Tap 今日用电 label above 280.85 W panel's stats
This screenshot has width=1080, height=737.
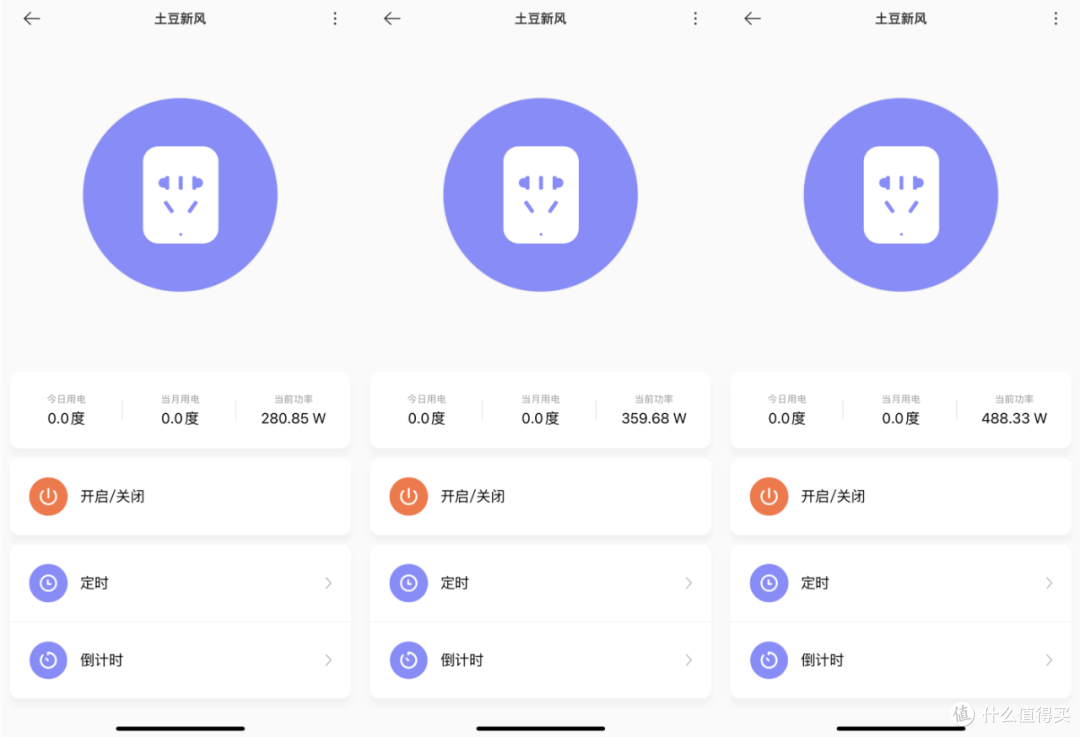click(x=66, y=399)
